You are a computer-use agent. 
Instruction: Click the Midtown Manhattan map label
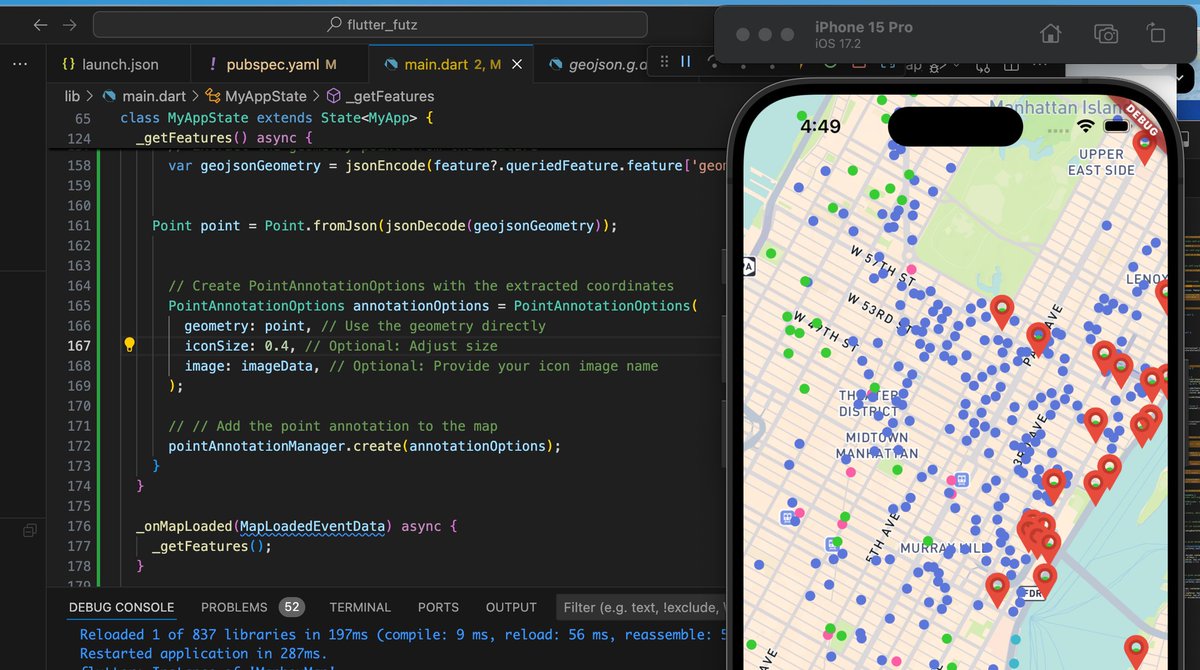(x=877, y=445)
